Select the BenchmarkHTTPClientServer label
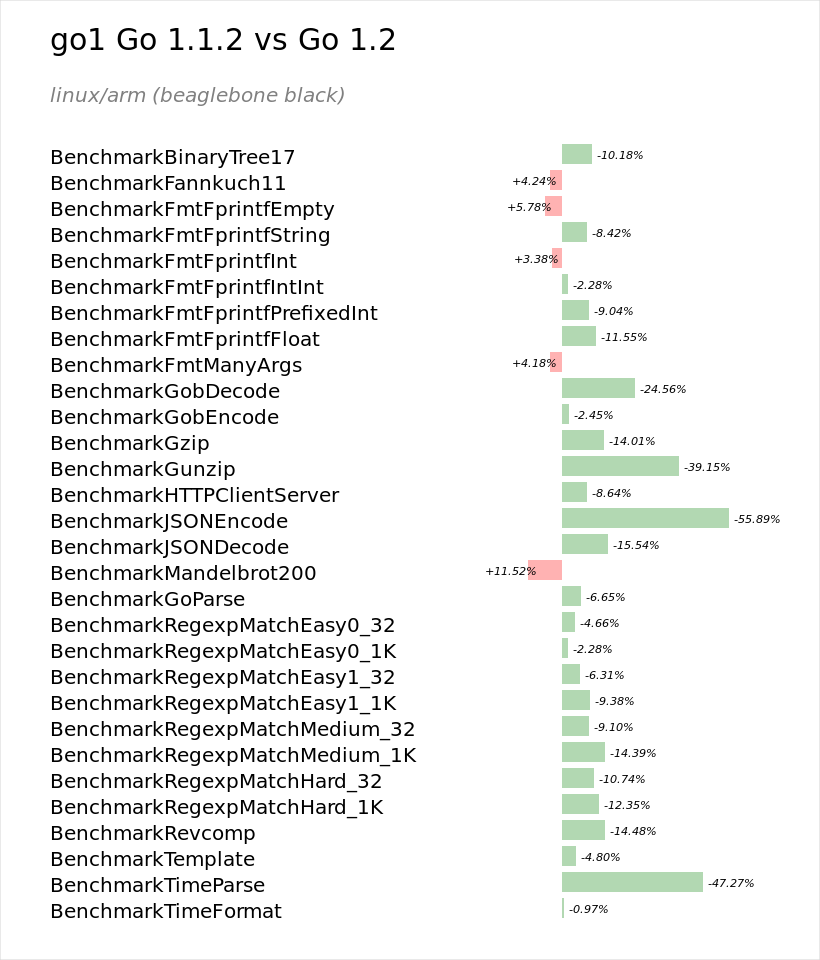This screenshot has height=960, width=820. (x=195, y=495)
